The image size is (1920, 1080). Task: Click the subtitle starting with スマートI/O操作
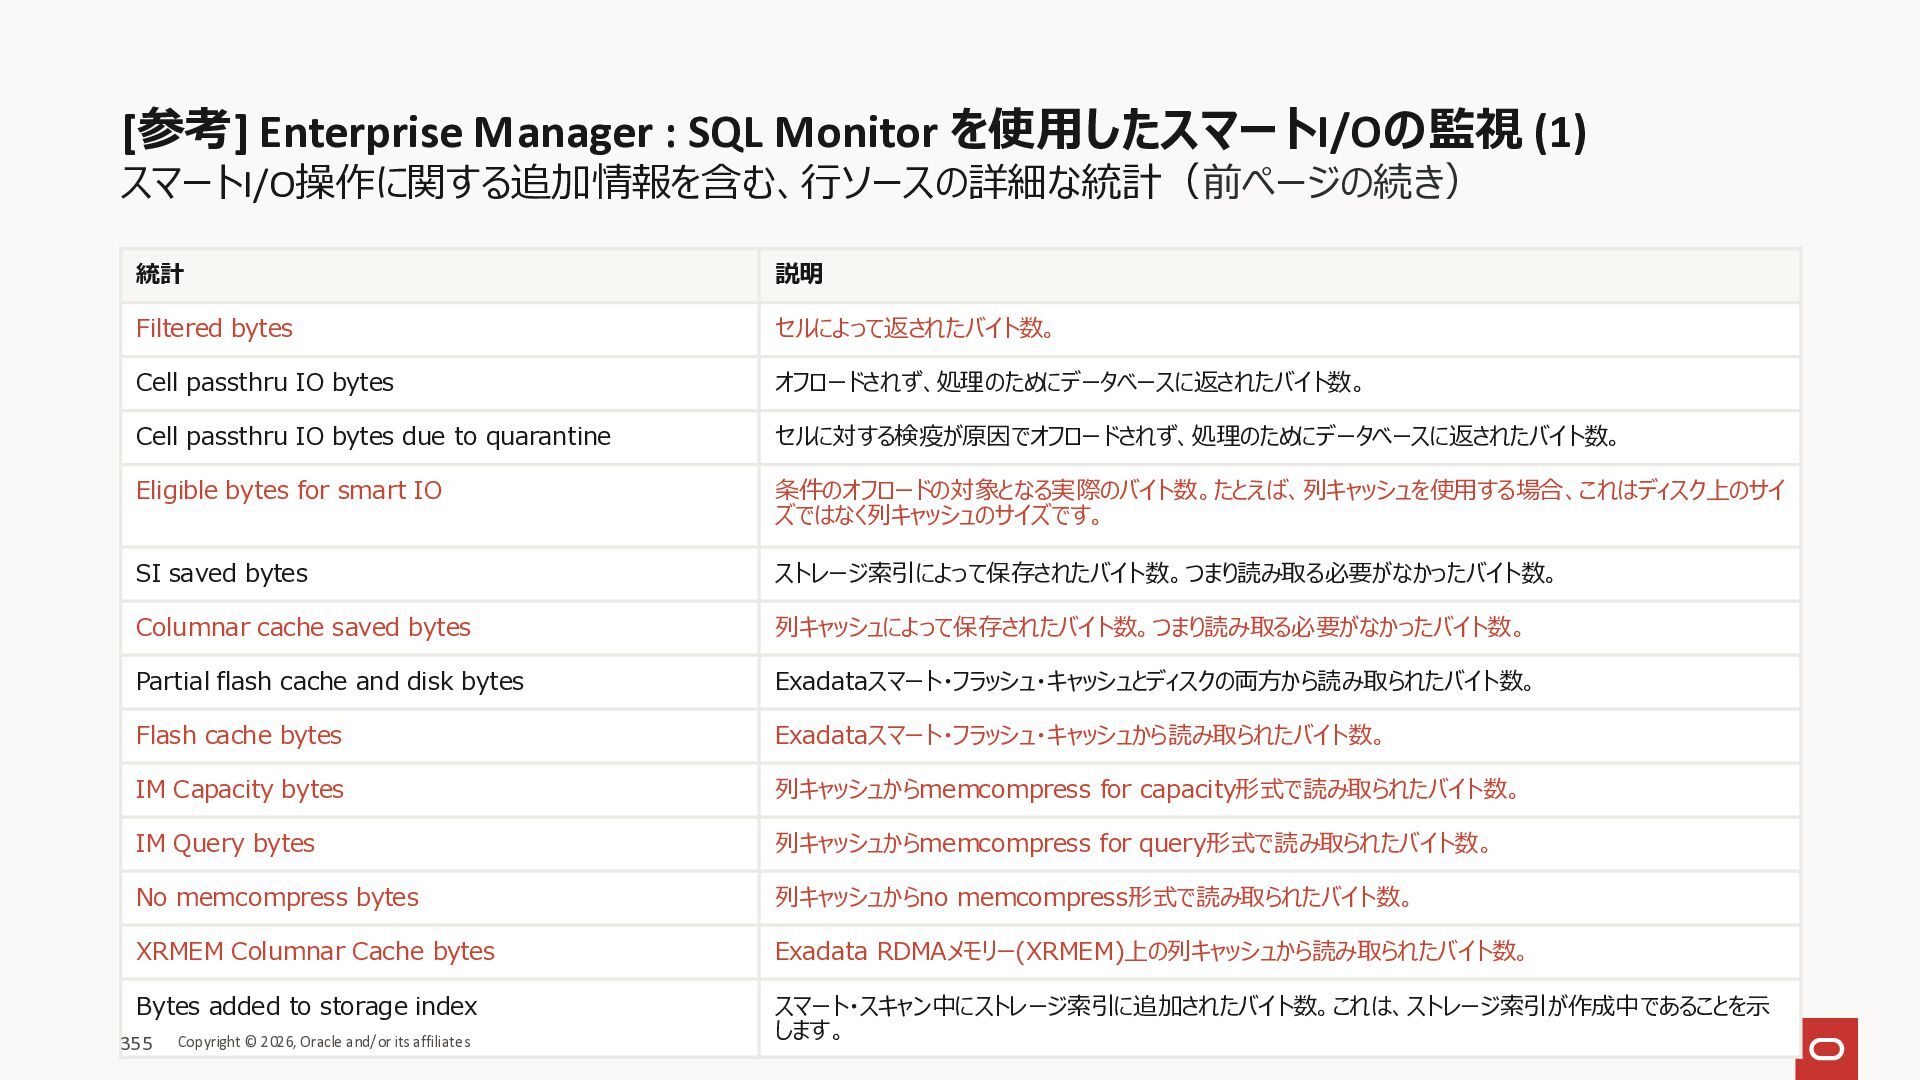click(x=790, y=182)
